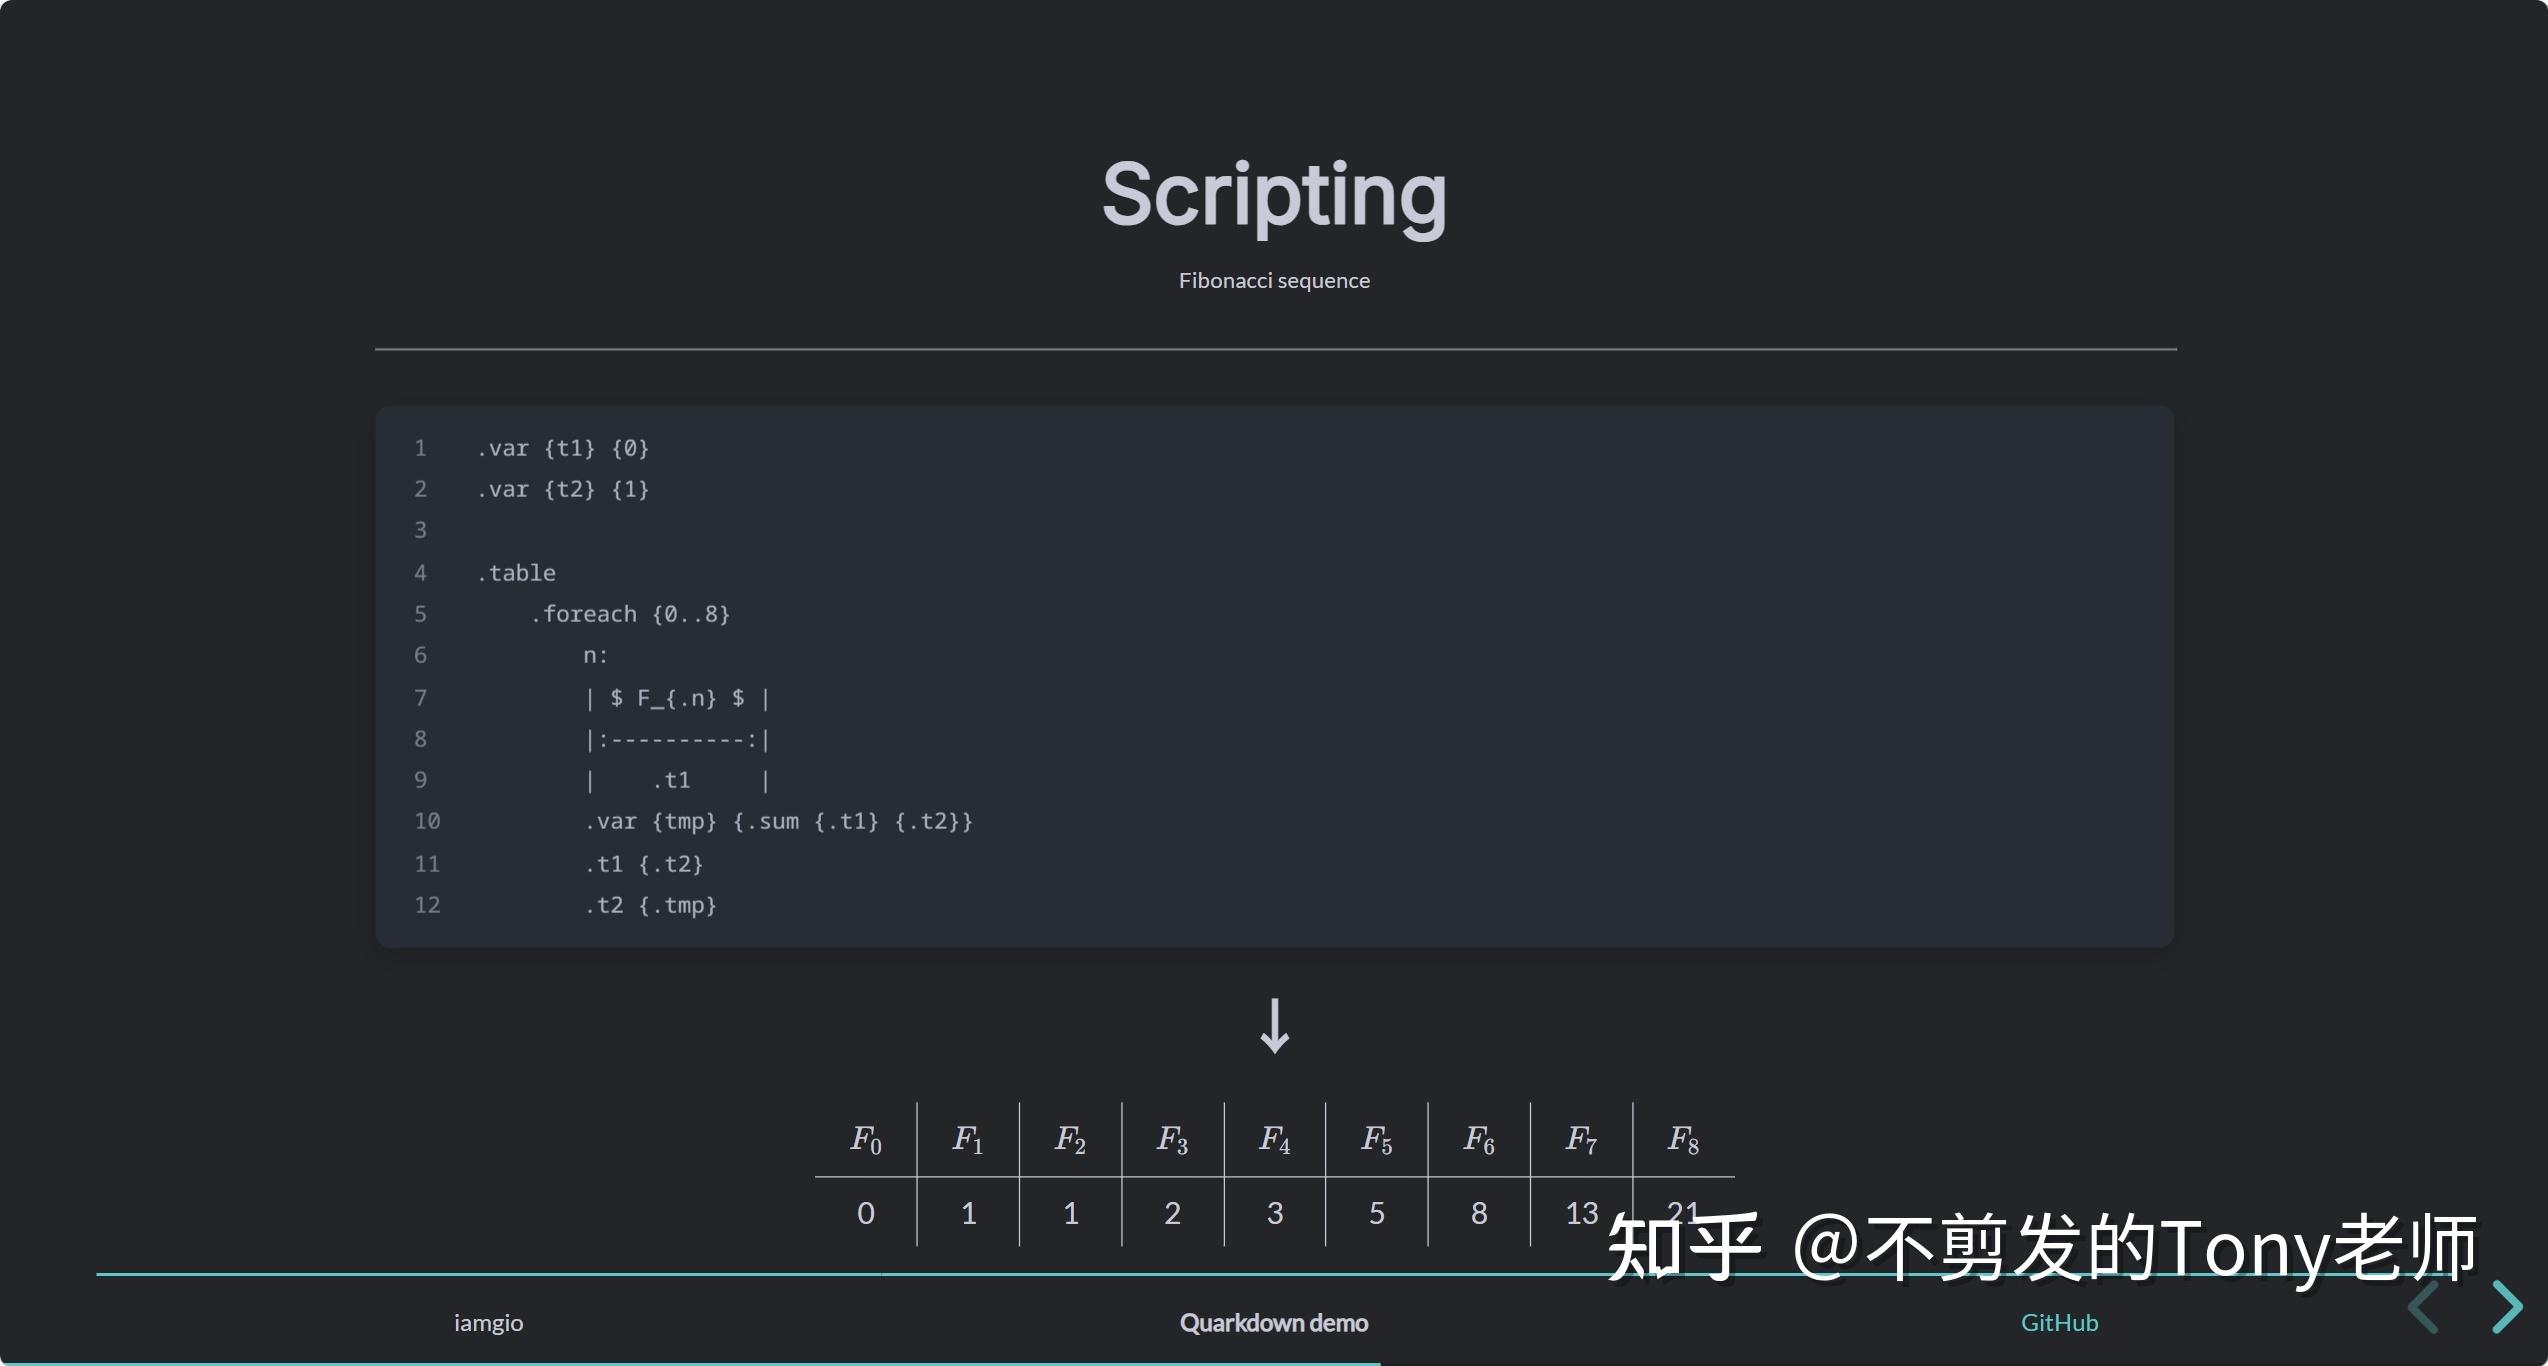Click the .table keyword on line 4
Viewport: 2548px width, 1366px height.
pyautogui.click(x=518, y=572)
